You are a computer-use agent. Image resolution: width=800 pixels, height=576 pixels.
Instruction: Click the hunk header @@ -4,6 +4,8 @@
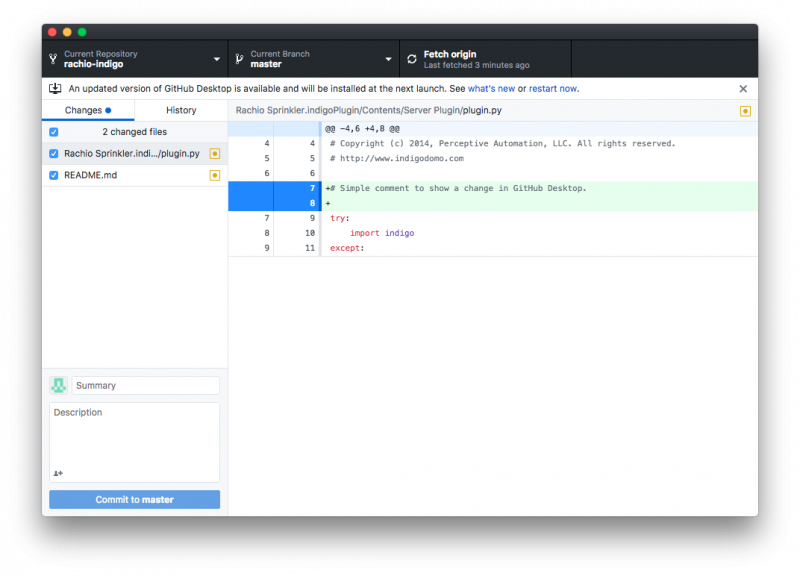pyautogui.click(x=362, y=129)
